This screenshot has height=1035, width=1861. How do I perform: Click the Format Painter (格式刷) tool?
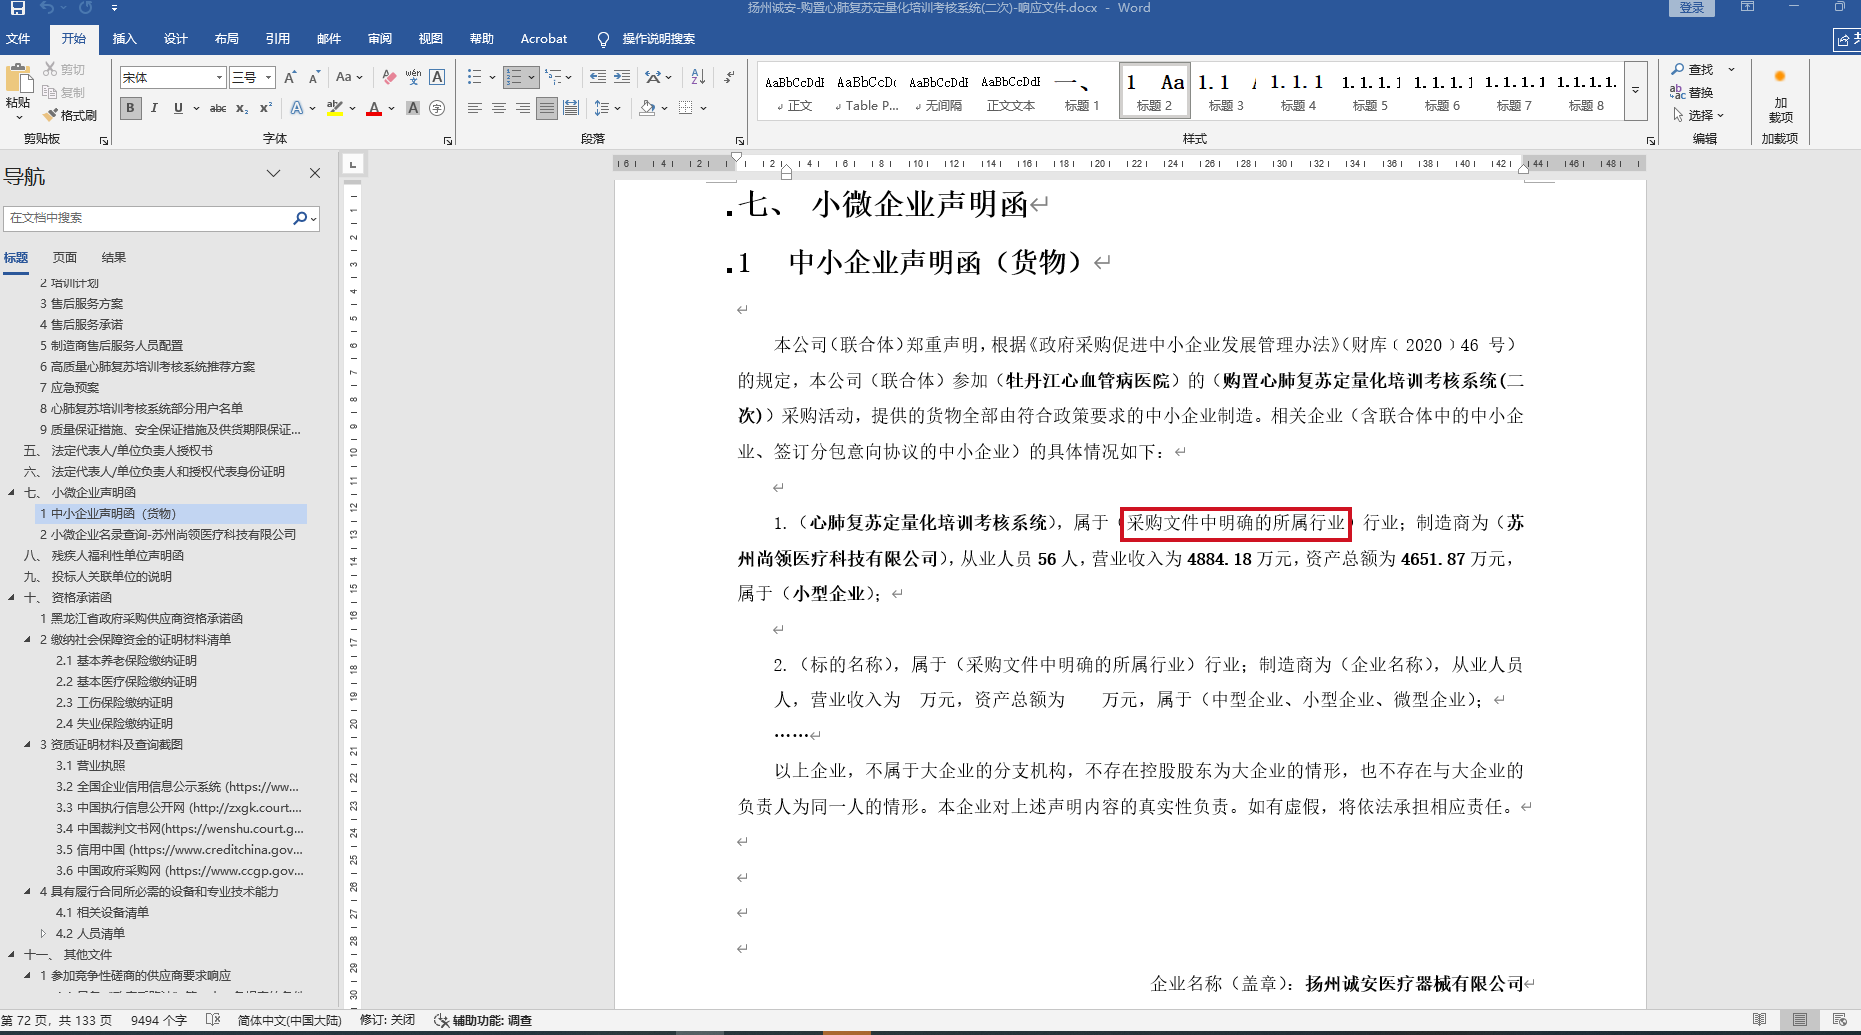click(70, 115)
